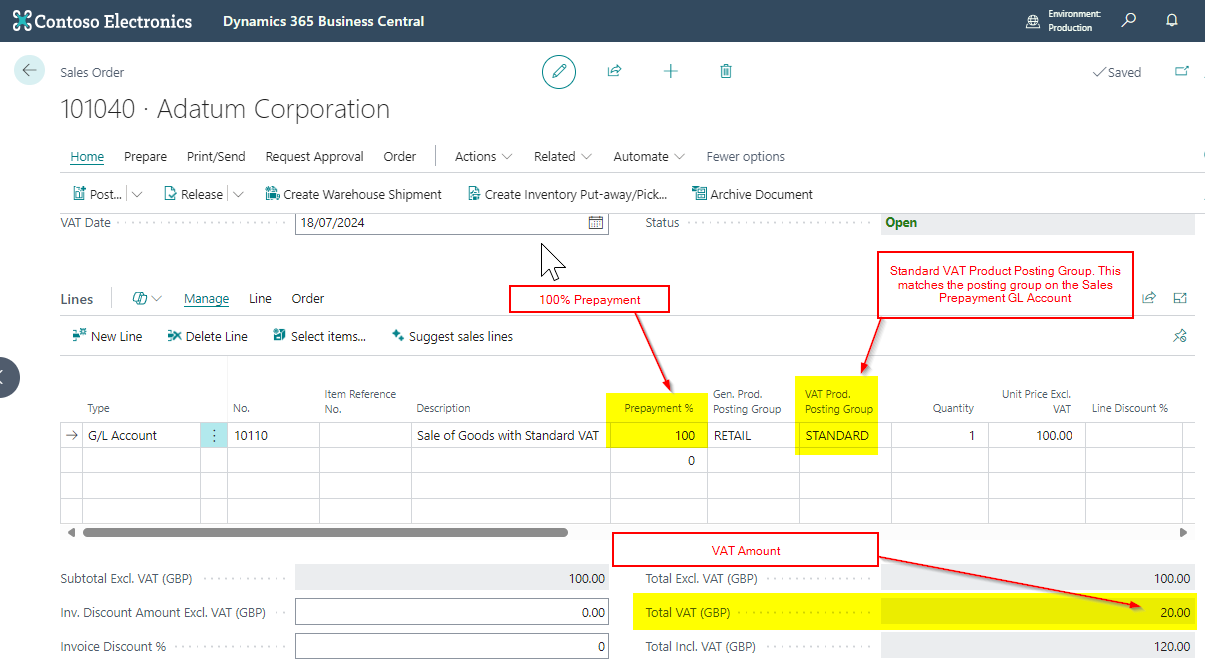This screenshot has width=1205, height=663.
Task: Expand the Related menu
Action: click(x=562, y=156)
